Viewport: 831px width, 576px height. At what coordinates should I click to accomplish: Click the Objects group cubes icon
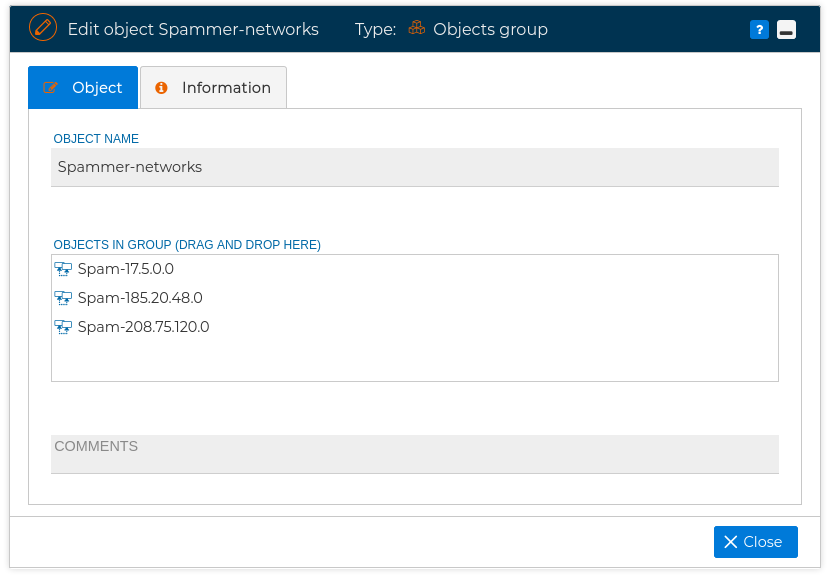(x=417, y=28)
